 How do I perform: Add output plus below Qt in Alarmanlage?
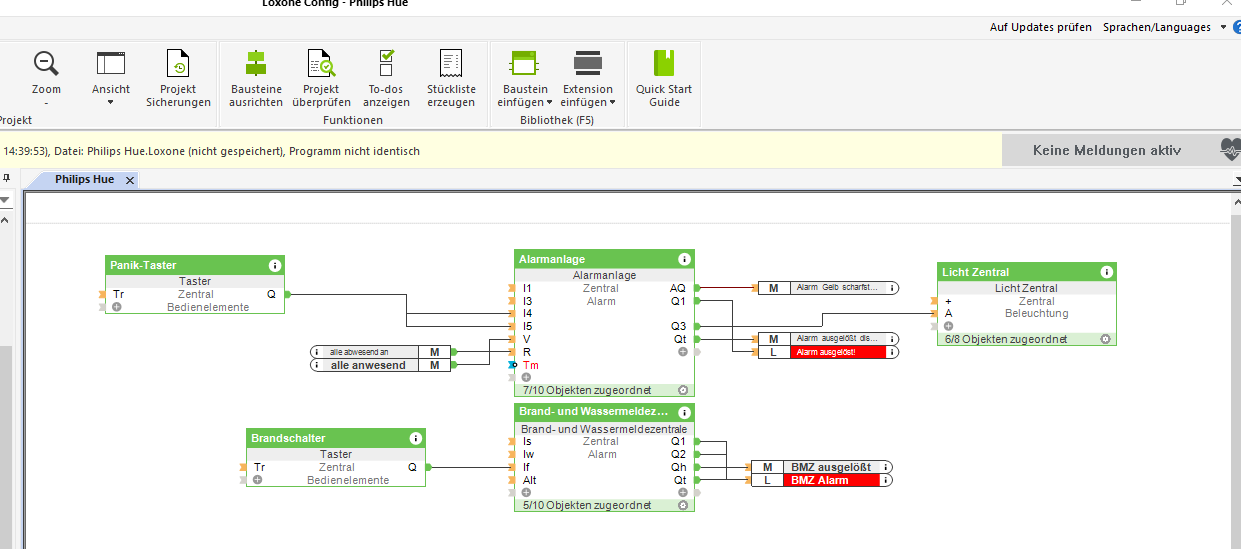coord(683,352)
